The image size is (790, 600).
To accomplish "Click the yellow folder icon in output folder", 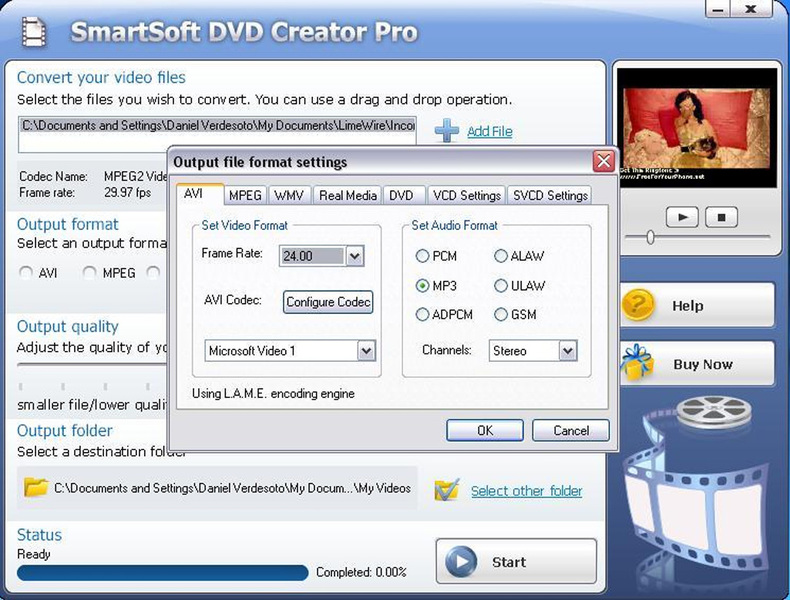I will pyautogui.click(x=36, y=487).
